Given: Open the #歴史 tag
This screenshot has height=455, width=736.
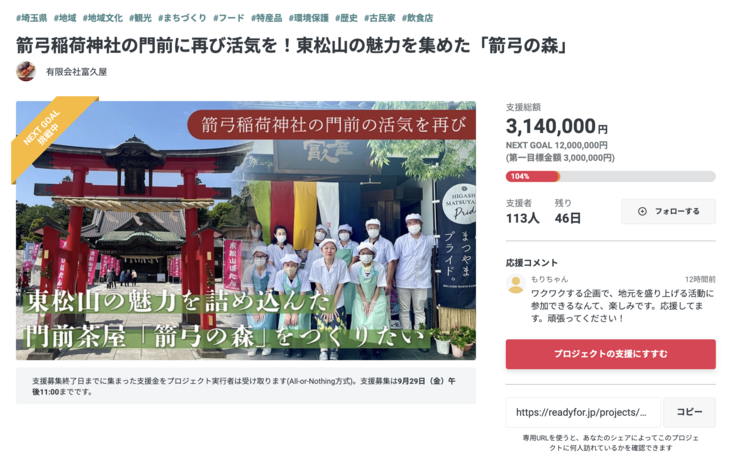Looking at the screenshot, I should coord(346,18).
